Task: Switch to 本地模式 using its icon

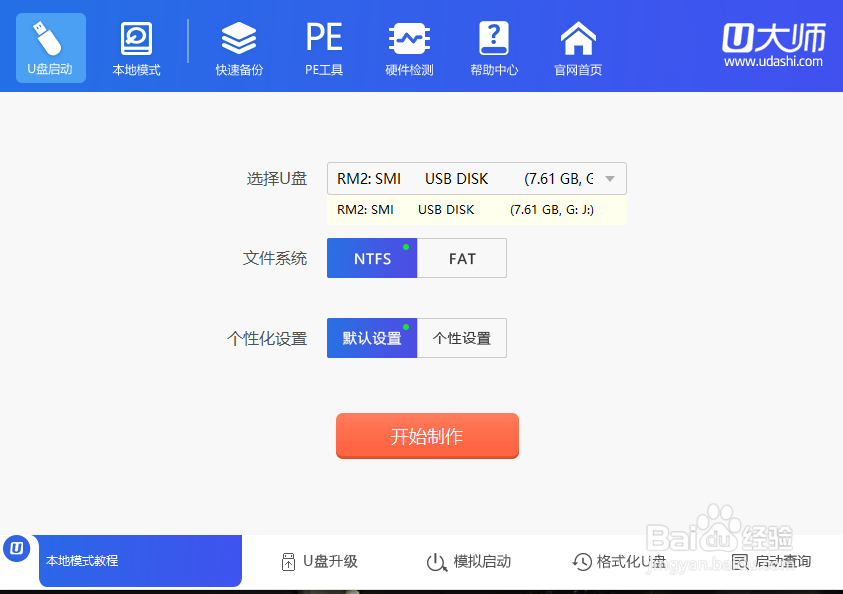Action: pos(135,47)
